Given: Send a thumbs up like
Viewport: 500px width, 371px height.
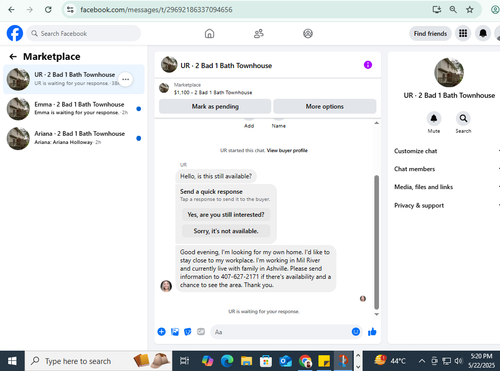Looking at the screenshot, I should 372,332.
